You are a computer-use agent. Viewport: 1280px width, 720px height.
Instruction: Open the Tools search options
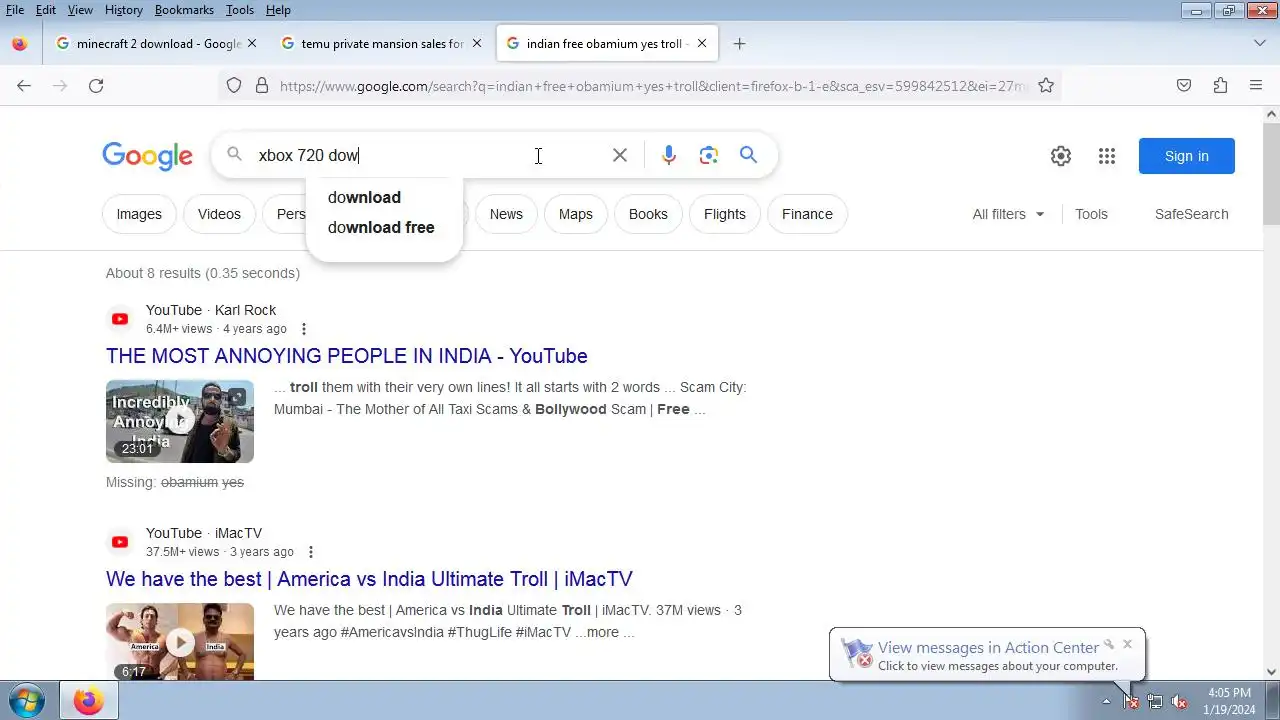1091,214
